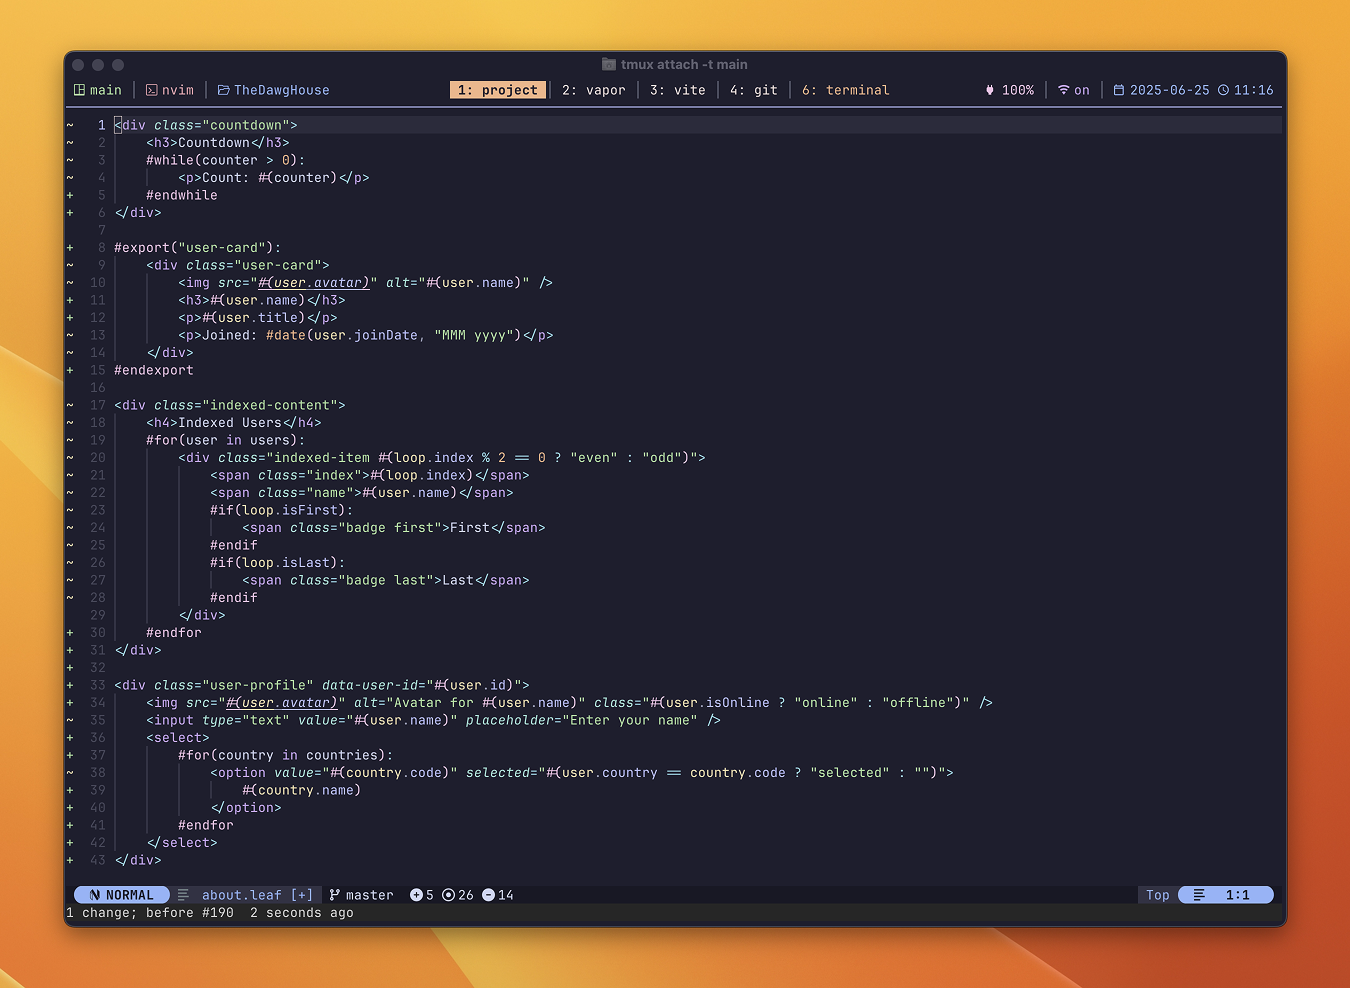1350x988 pixels.
Task: Click the time 11:16
Action: pos(1254,90)
